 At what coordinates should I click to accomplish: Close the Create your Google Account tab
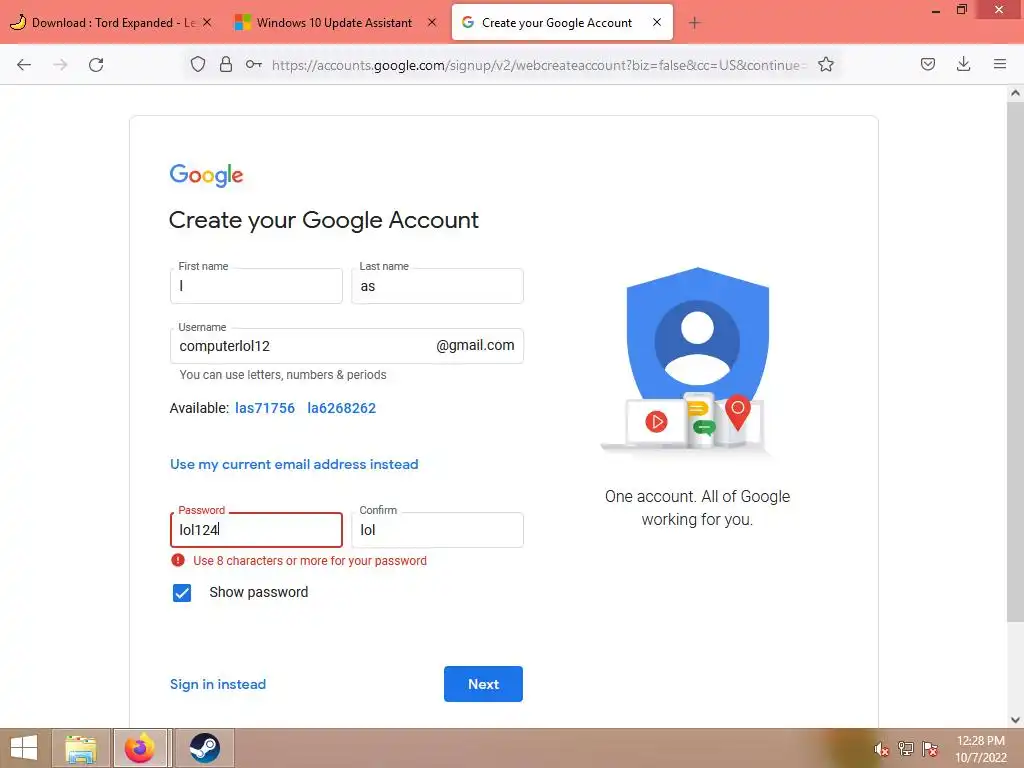657,22
